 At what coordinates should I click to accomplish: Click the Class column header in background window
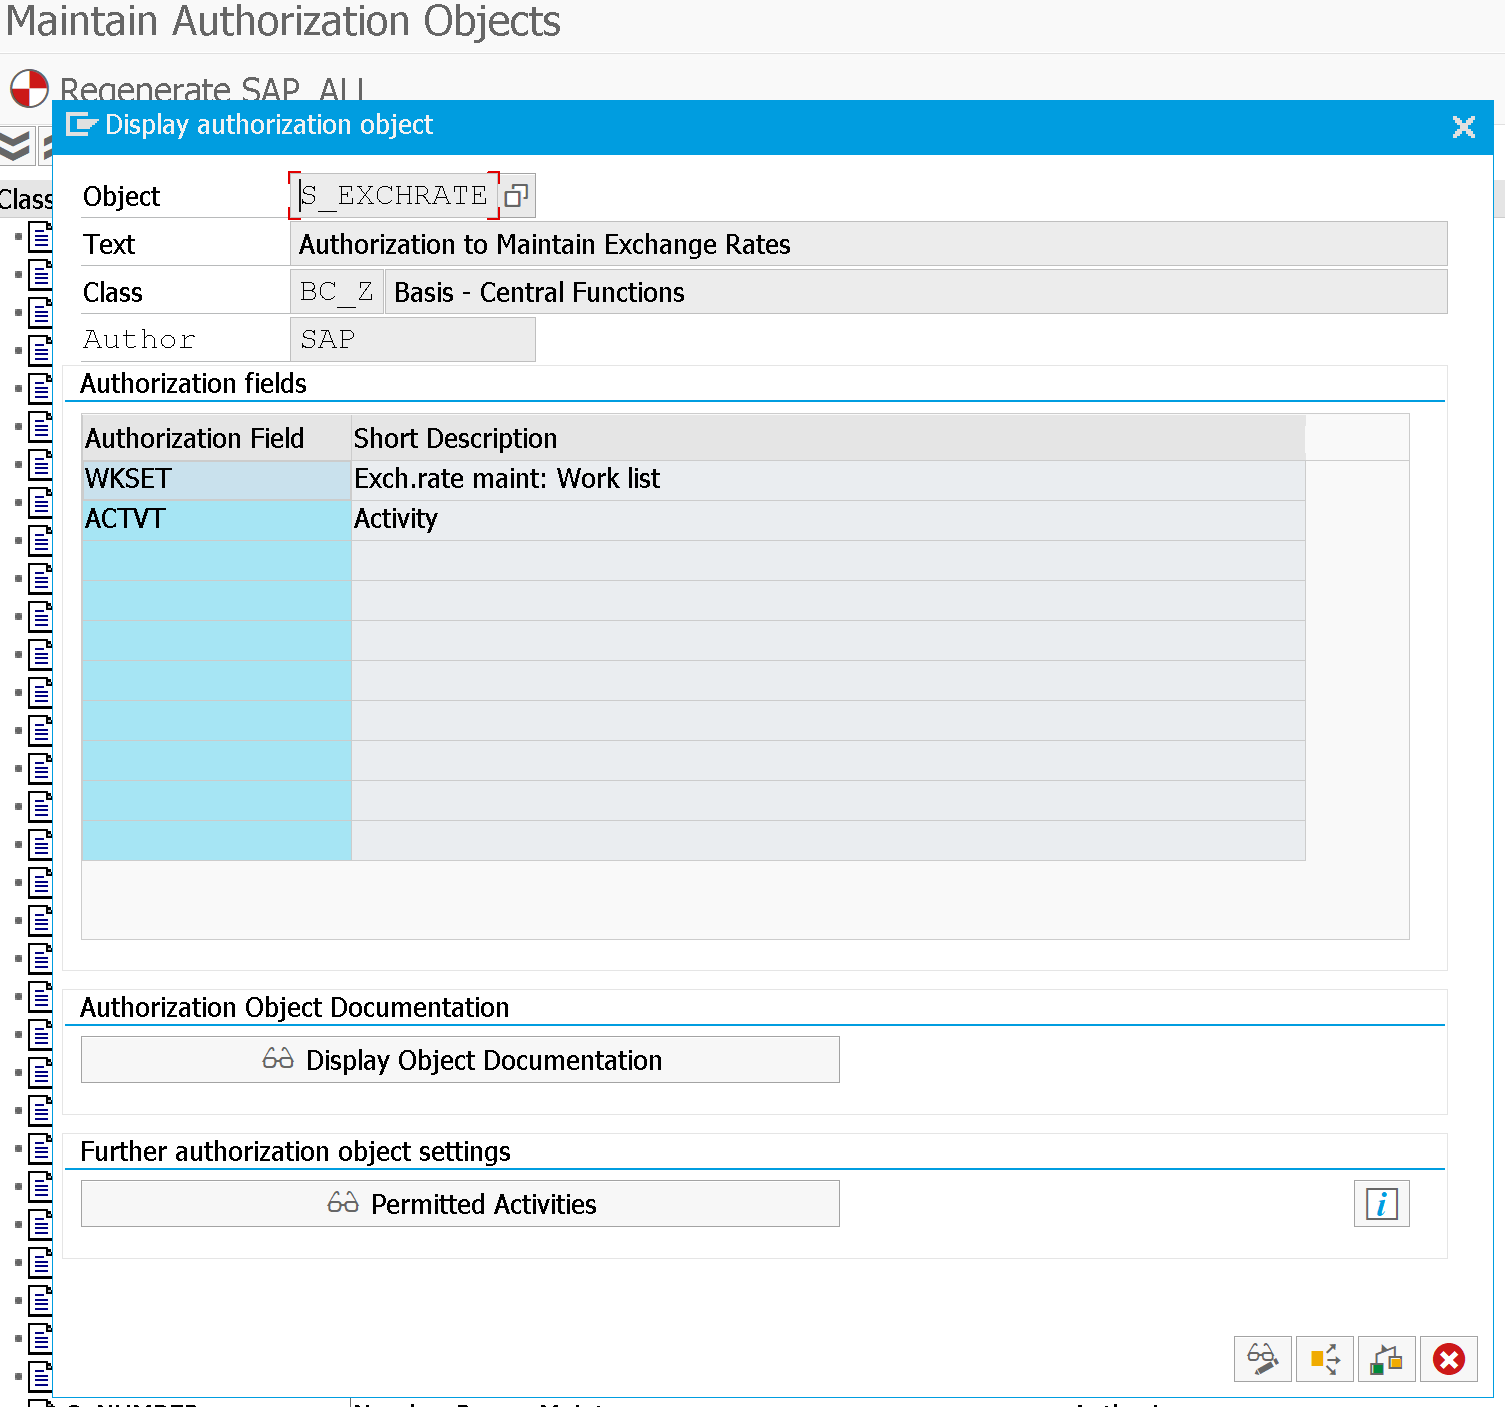point(26,199)
